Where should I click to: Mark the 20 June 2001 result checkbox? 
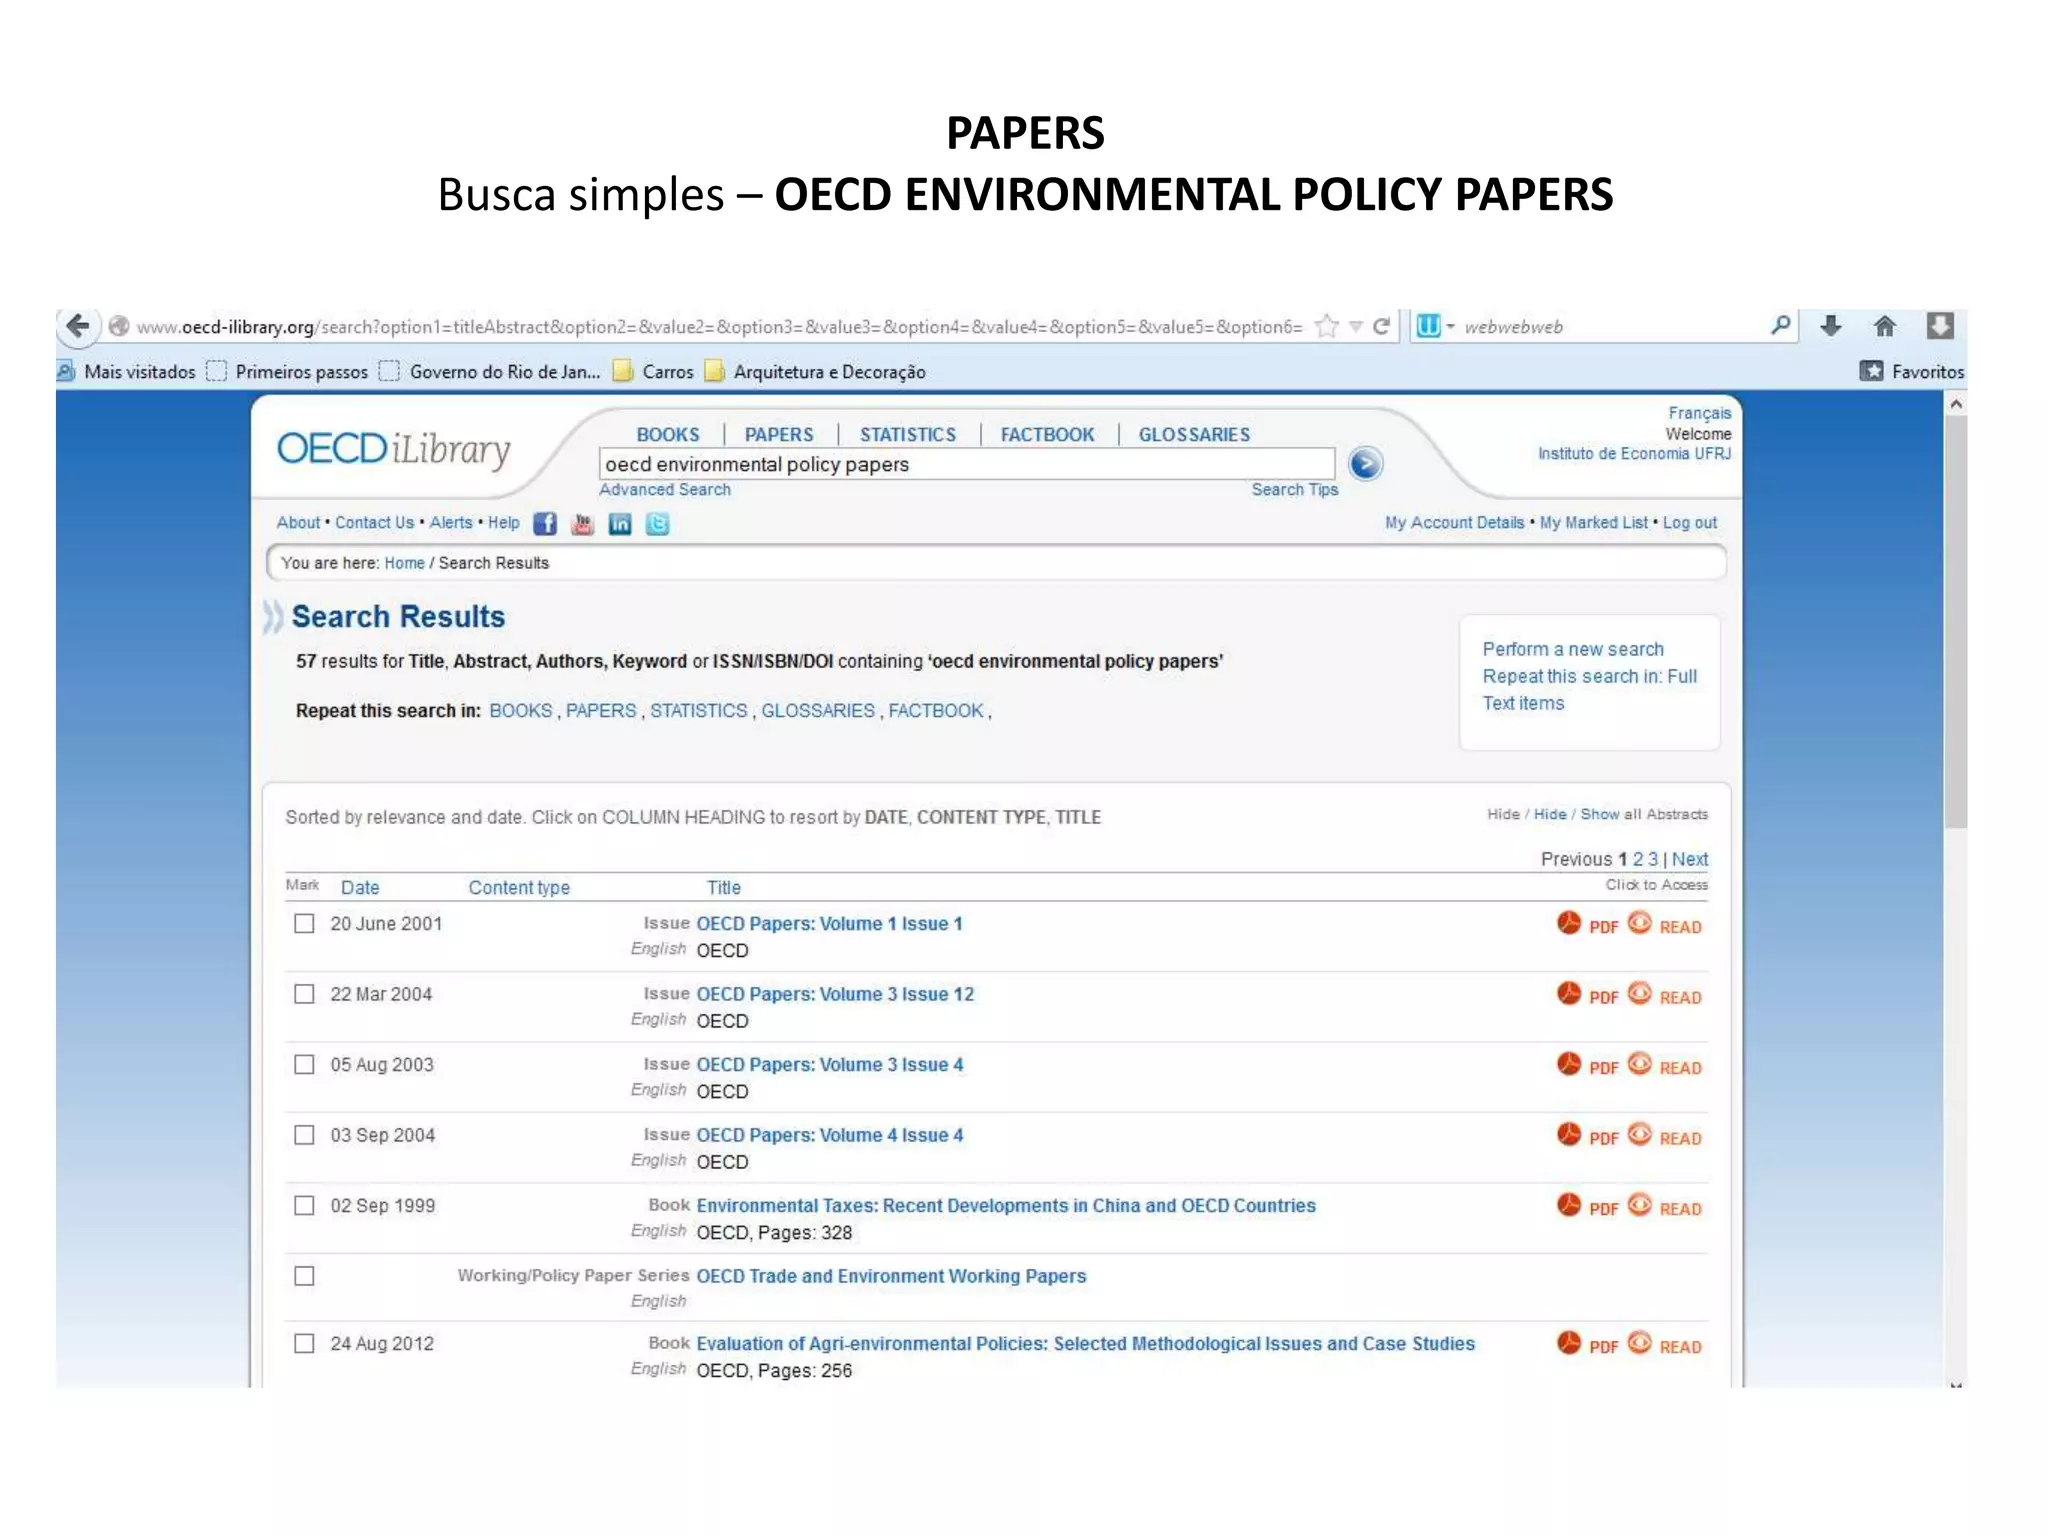[x=304, y=923]
